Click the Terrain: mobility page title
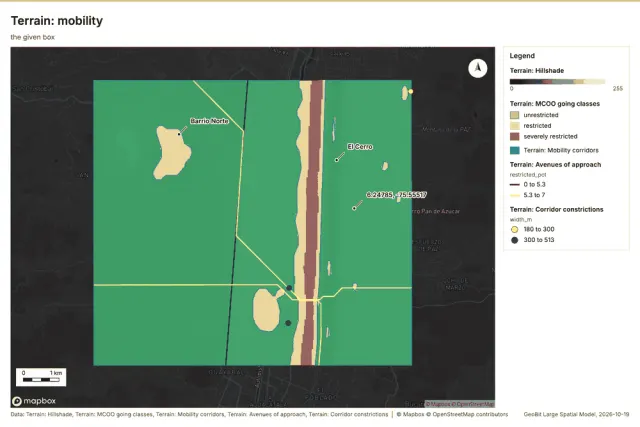 click(57, 21)
